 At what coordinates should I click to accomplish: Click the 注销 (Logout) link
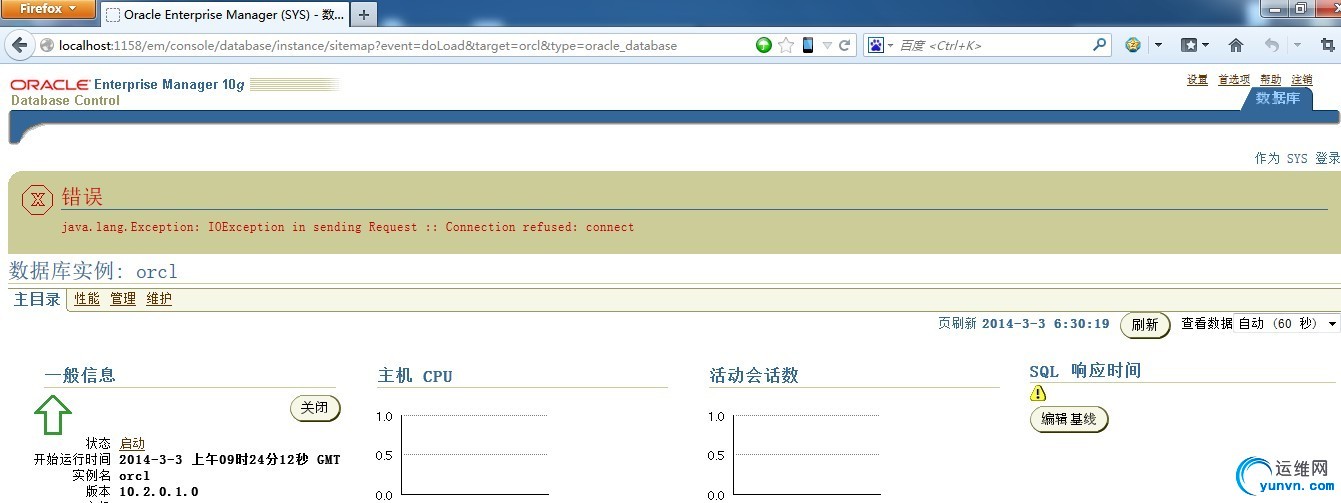point(1302,80)
